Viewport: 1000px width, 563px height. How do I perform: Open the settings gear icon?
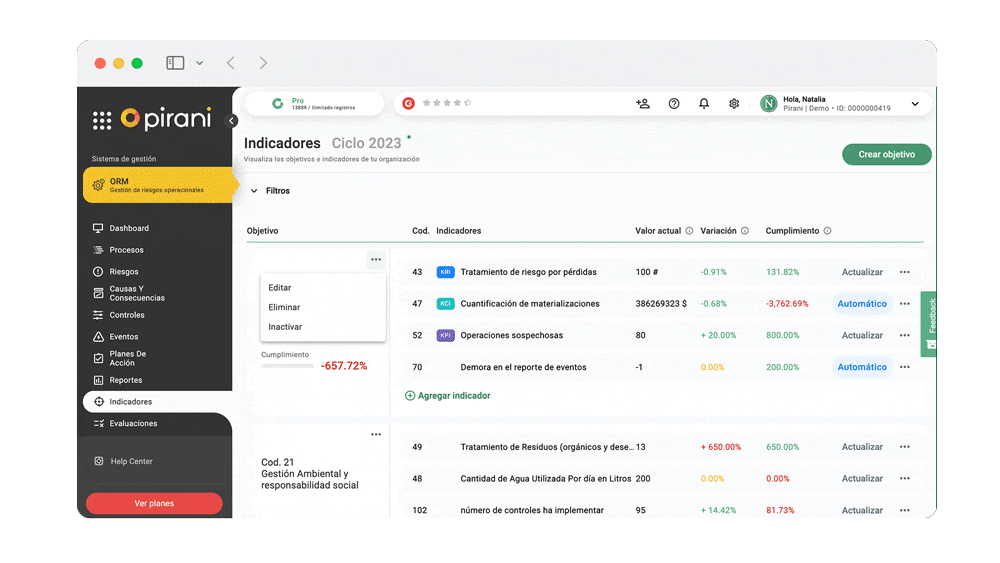coord(734,103)
